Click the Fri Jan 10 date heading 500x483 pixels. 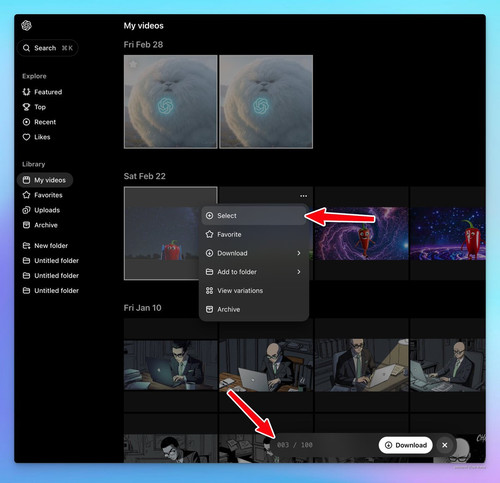point(143,308)
